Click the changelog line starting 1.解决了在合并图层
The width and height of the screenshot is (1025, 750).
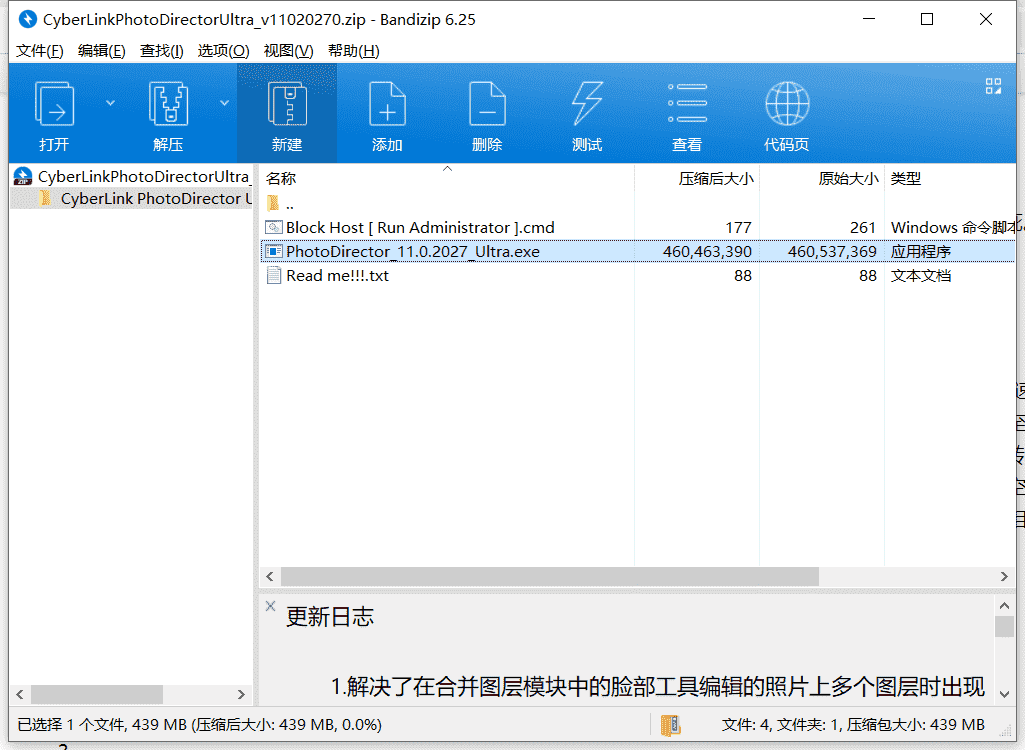(657, 687)
